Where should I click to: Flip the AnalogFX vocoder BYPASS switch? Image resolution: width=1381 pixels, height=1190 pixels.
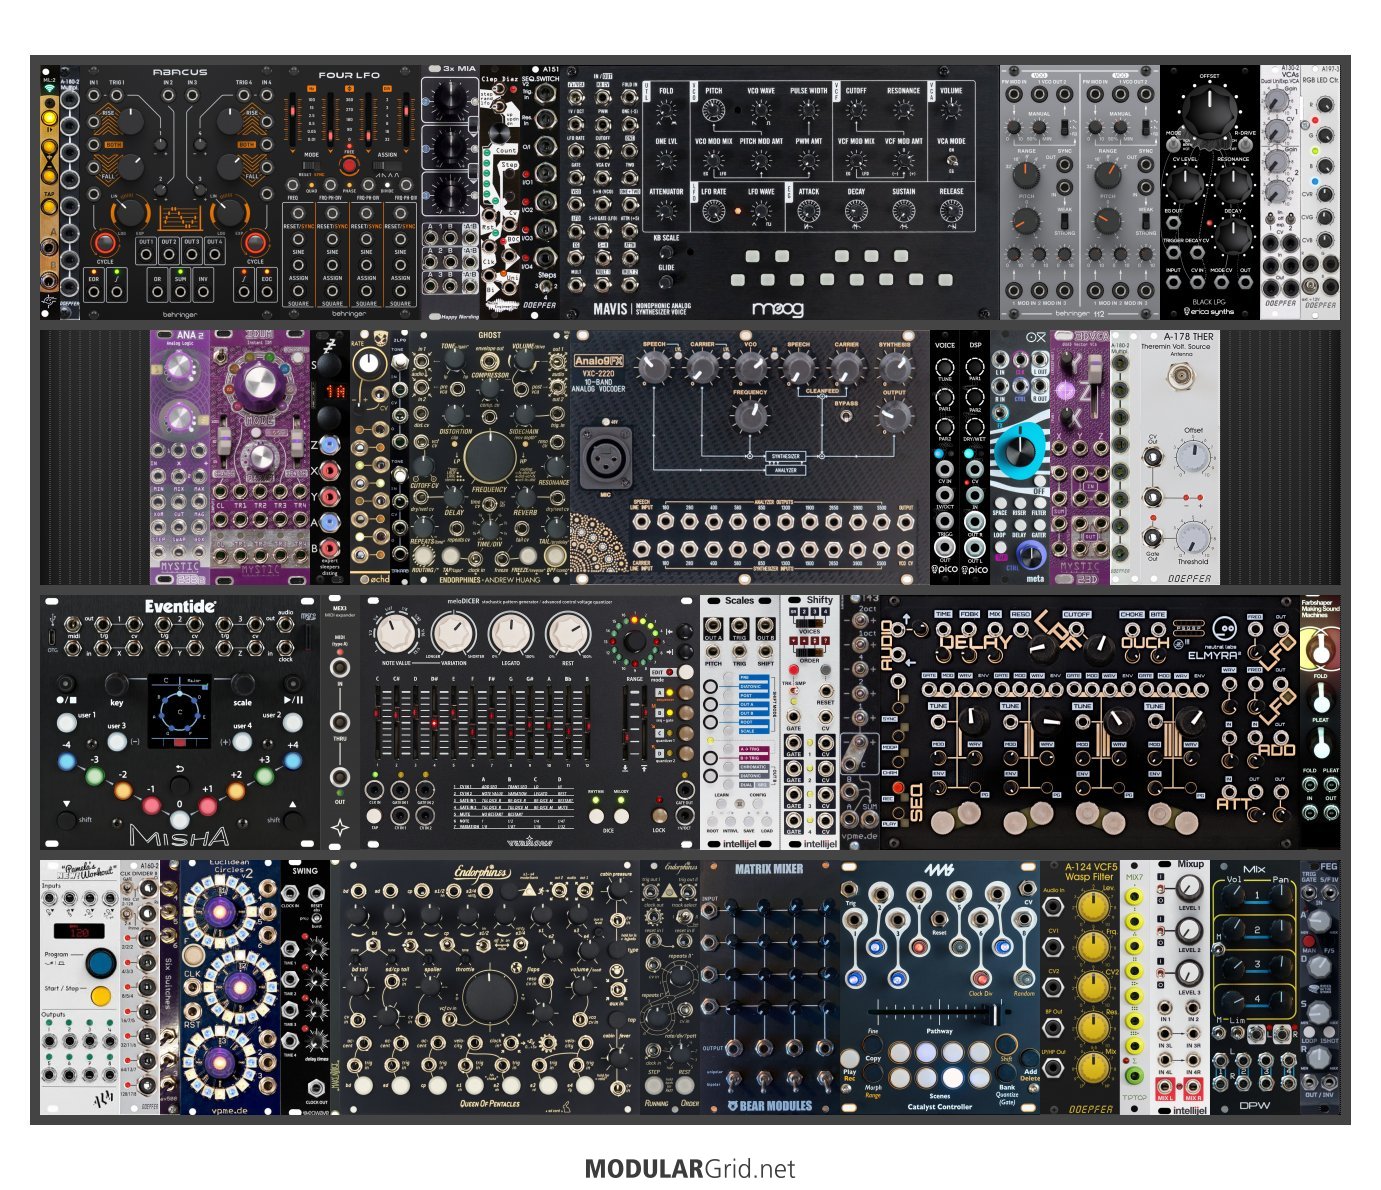(846, 417)
